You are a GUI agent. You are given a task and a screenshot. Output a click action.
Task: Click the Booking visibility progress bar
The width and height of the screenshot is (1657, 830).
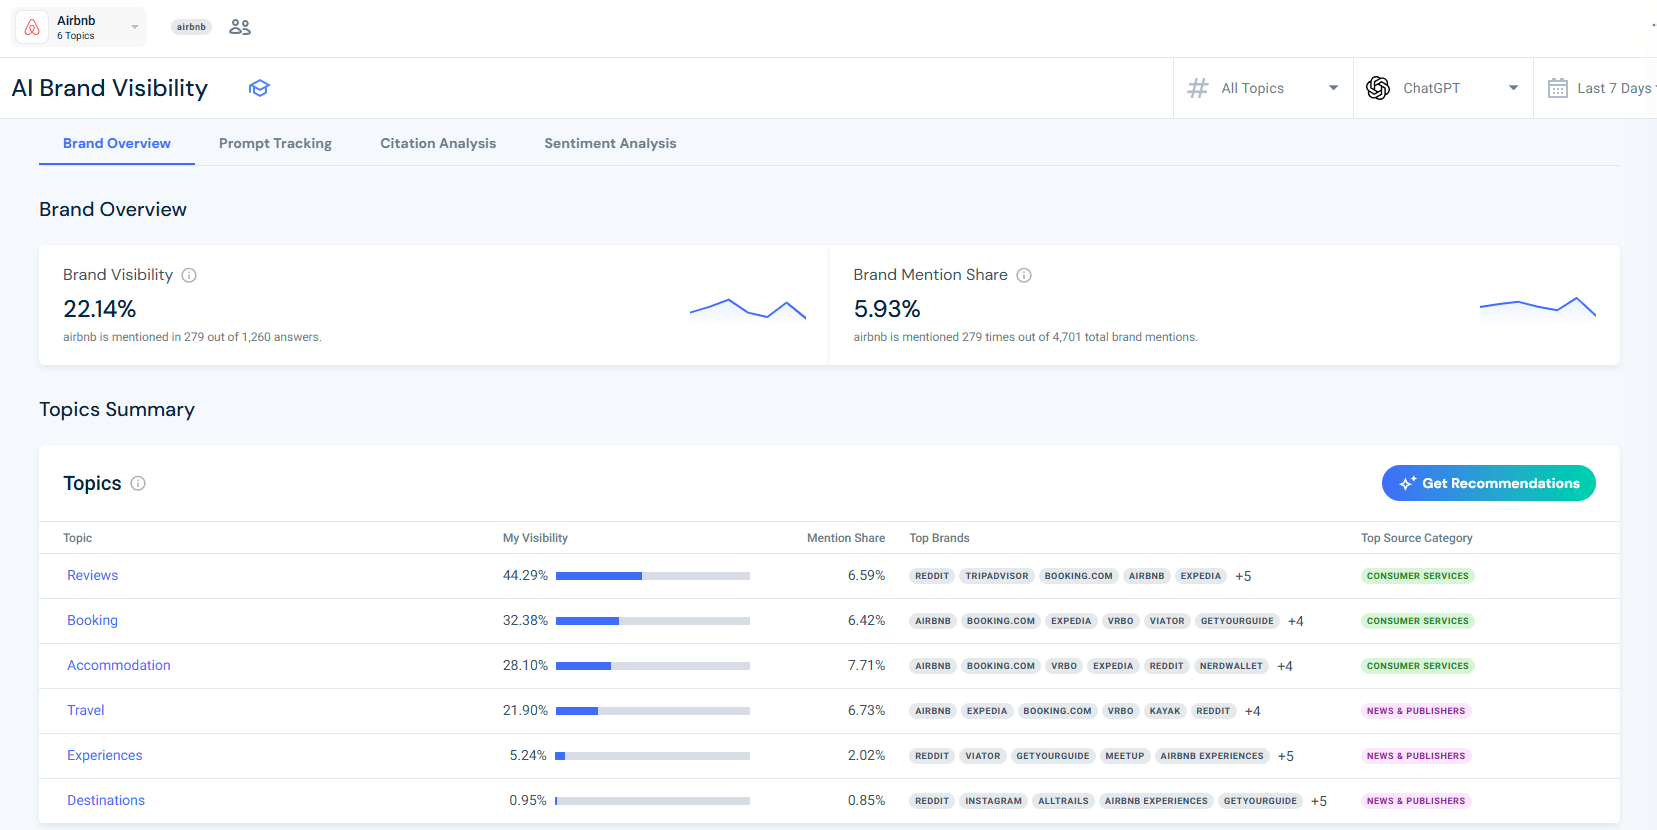653,621
